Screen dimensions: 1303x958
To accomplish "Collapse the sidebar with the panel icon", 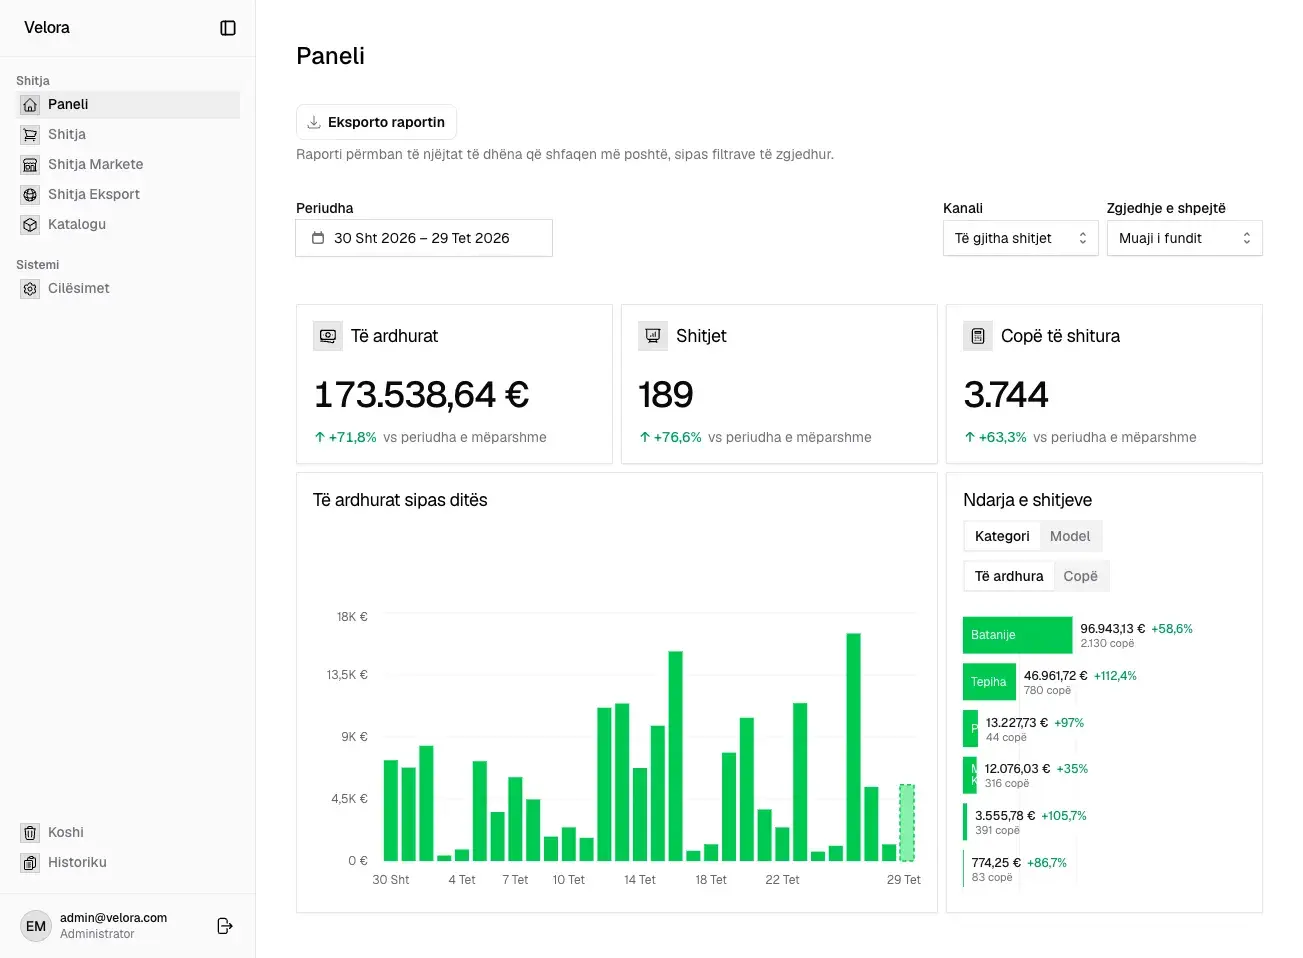I will tap(228, 28).
